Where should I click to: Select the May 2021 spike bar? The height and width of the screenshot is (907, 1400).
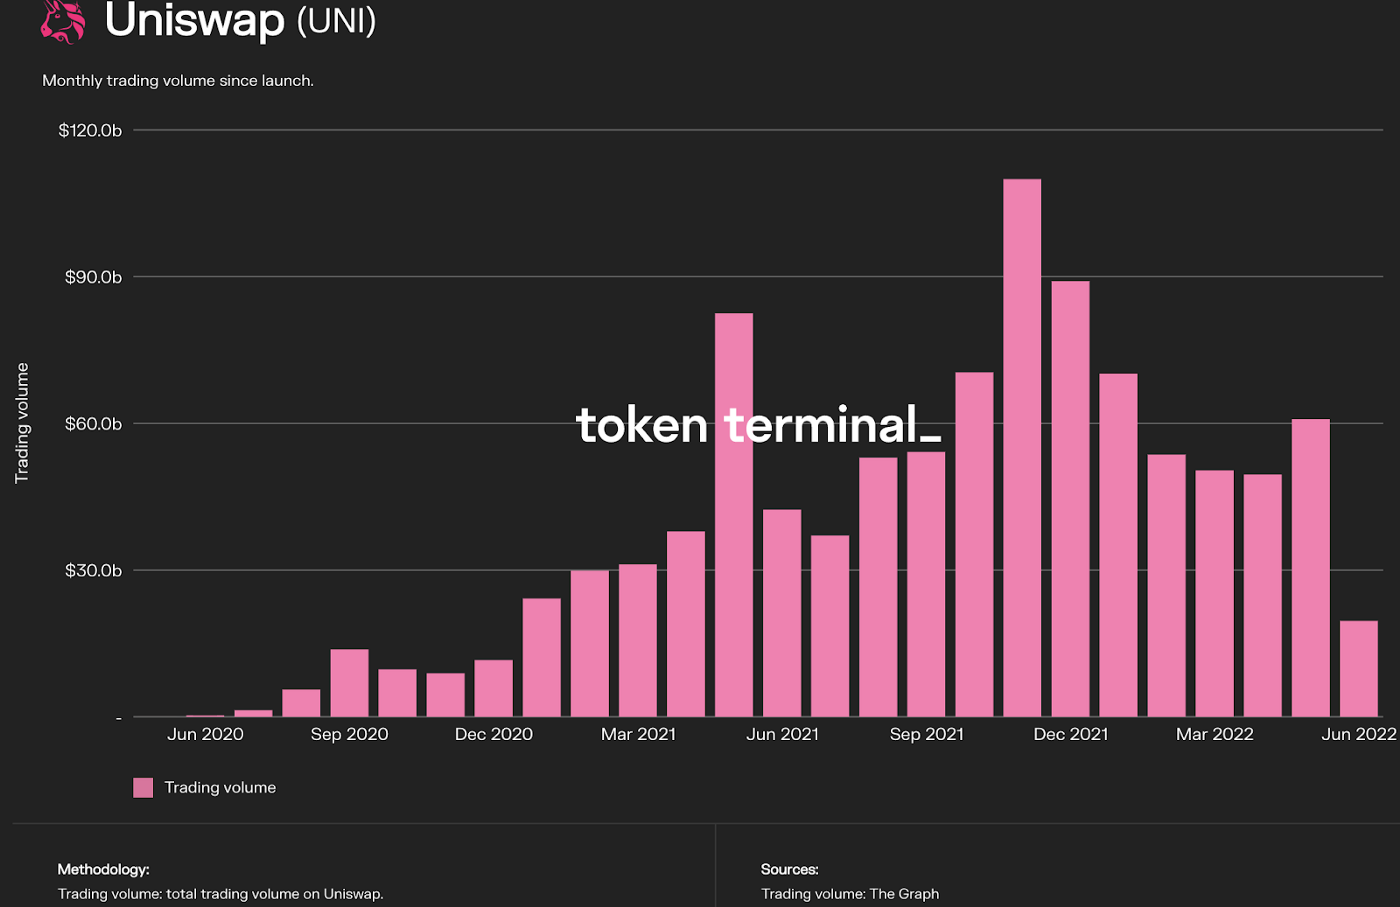tap(734, 515)
